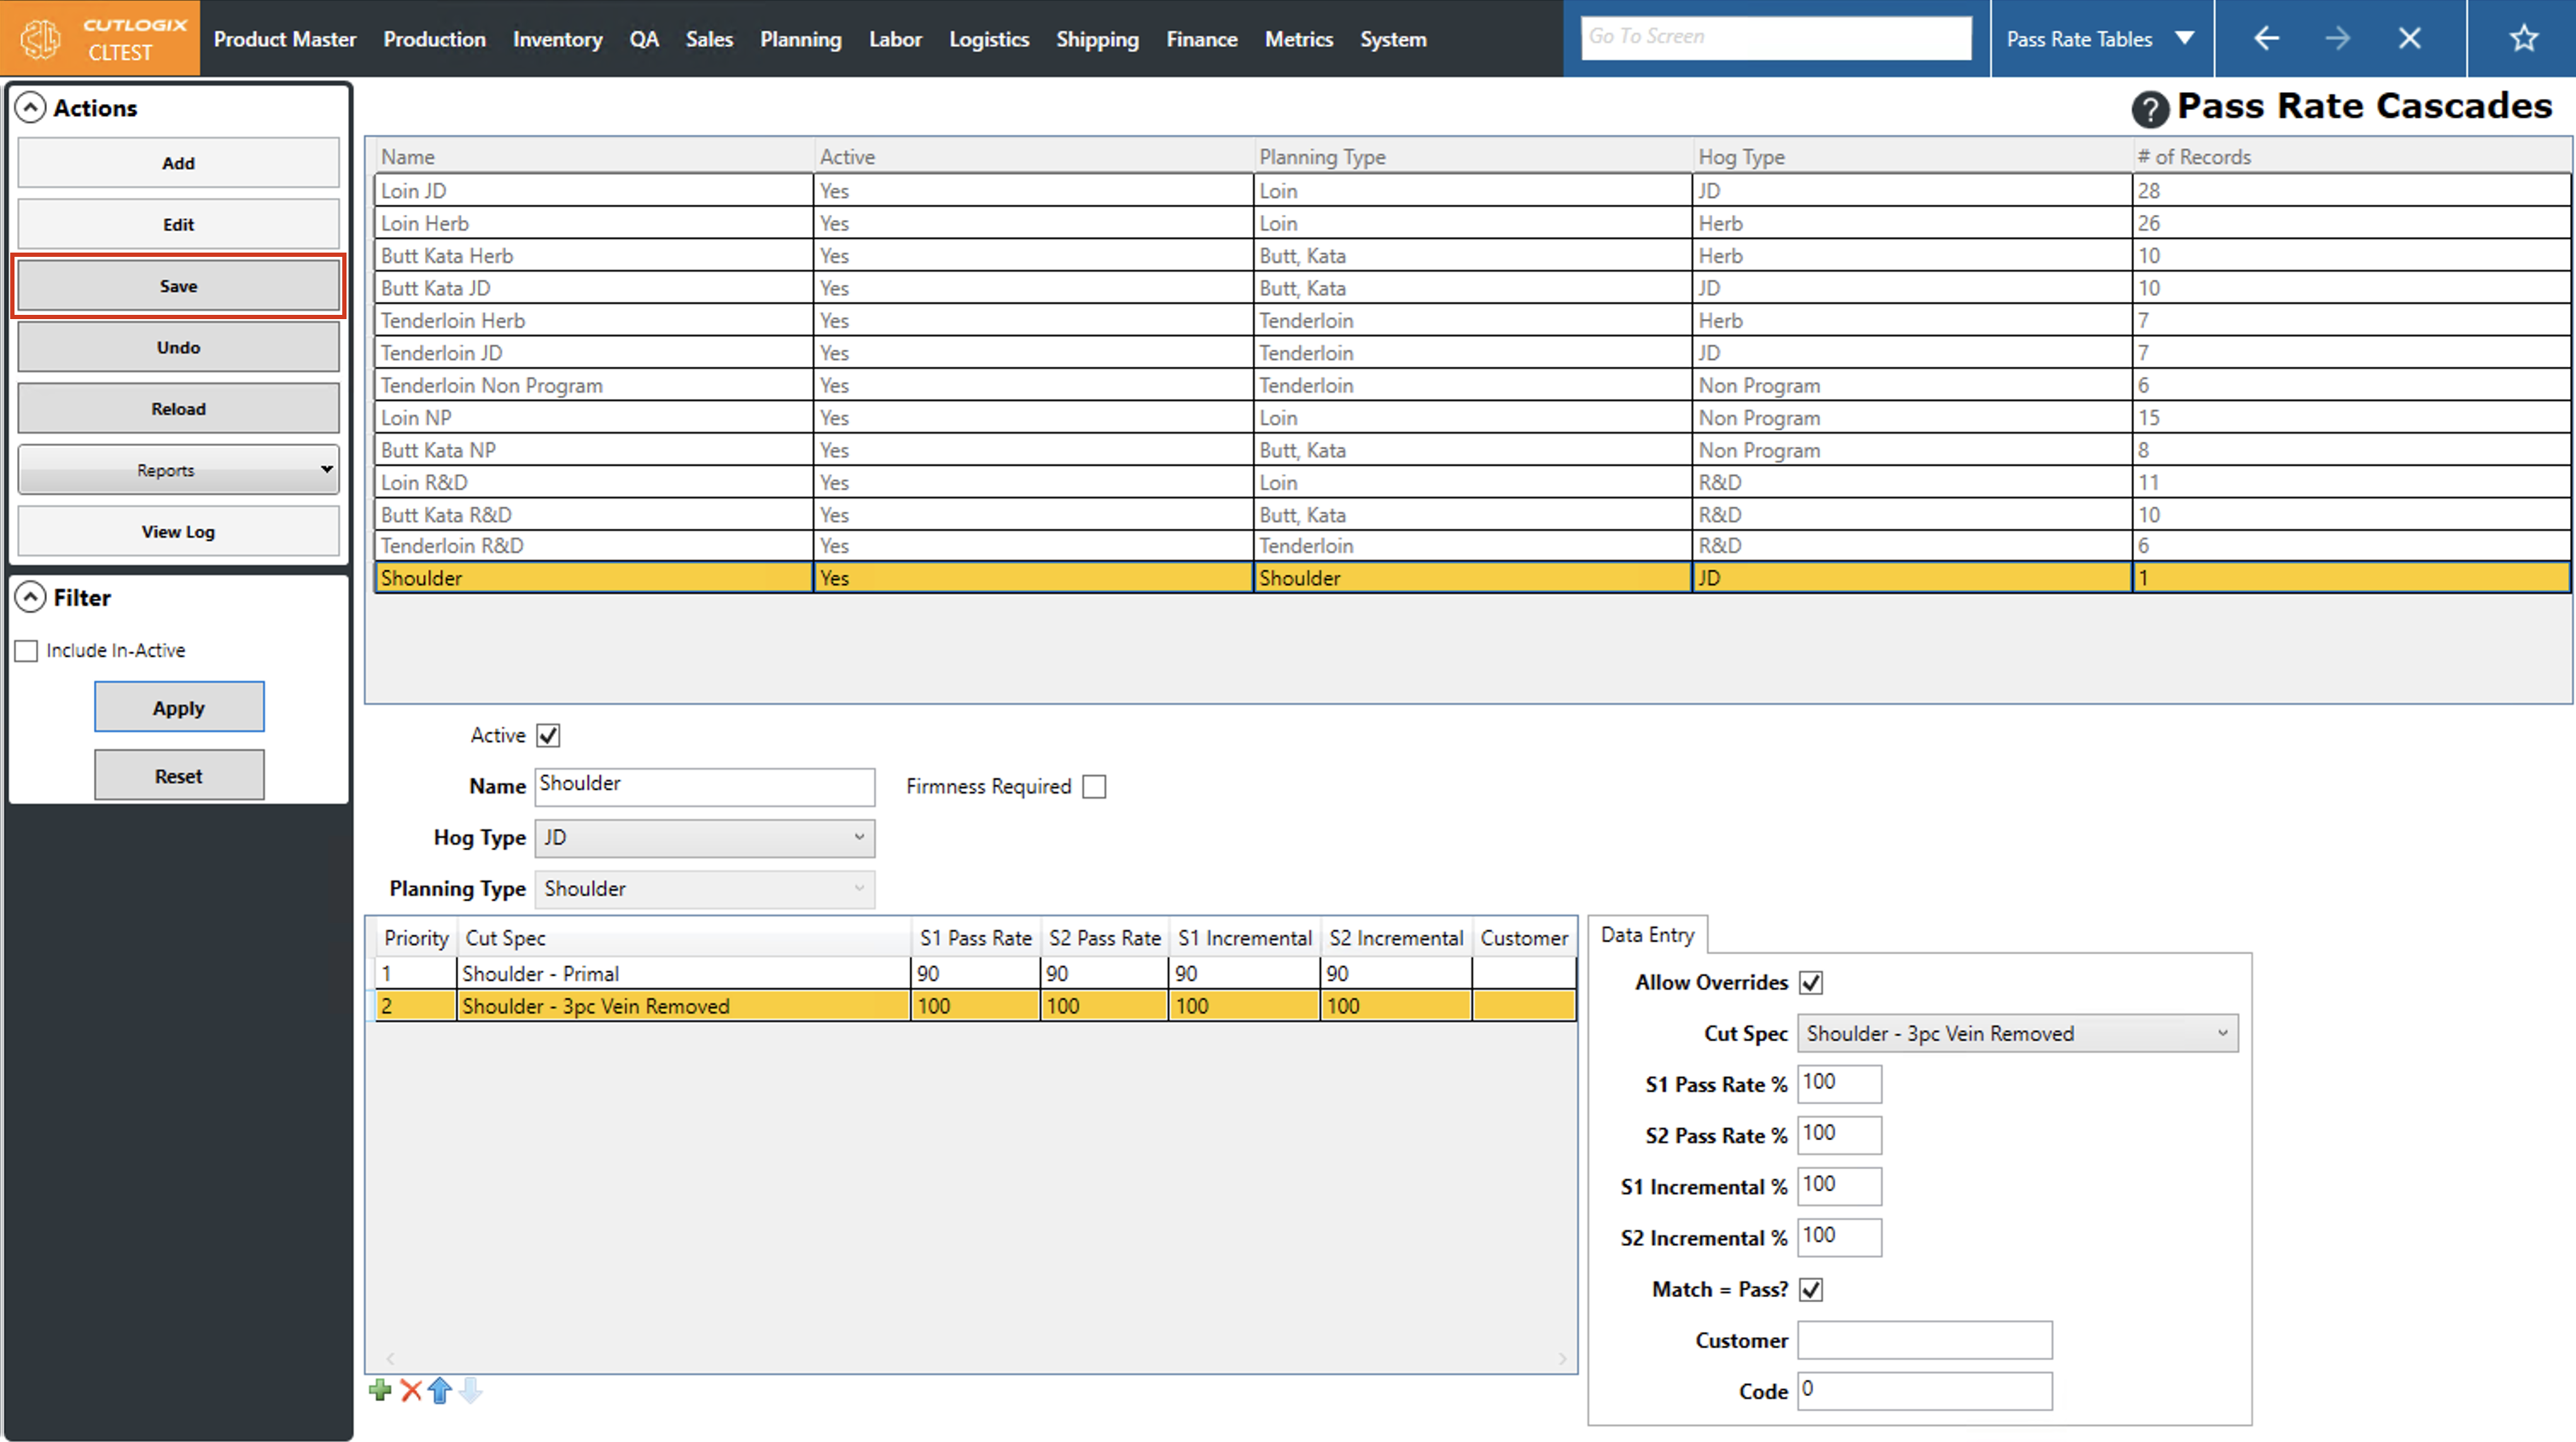The image size is (2576, 1442).
Task: Collapse the Actions panel chevron
Action: click(31, 108)
